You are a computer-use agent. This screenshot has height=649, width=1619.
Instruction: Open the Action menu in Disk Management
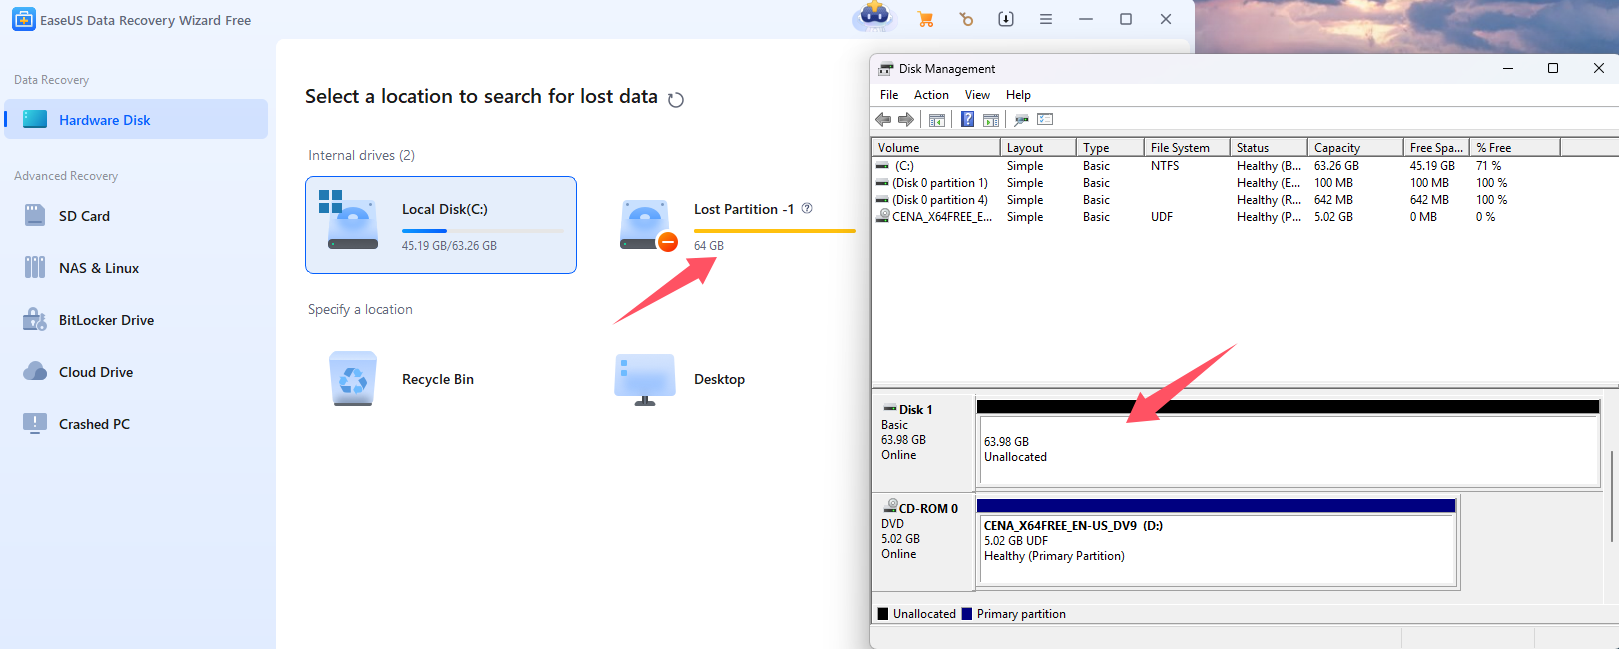(931, 95)
